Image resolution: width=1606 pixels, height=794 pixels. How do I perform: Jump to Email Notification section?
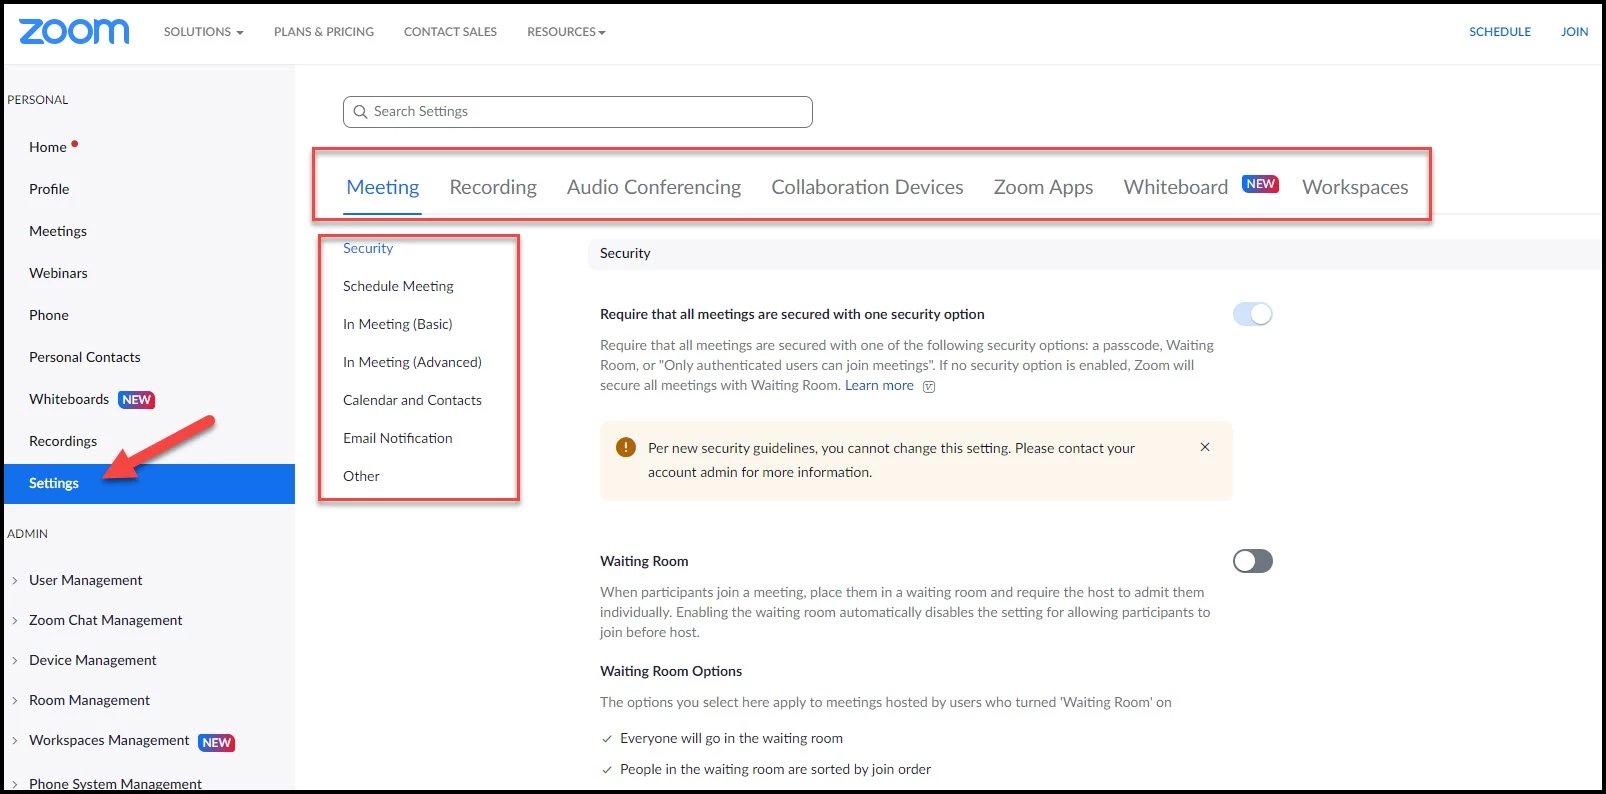(x=397, y=438)
